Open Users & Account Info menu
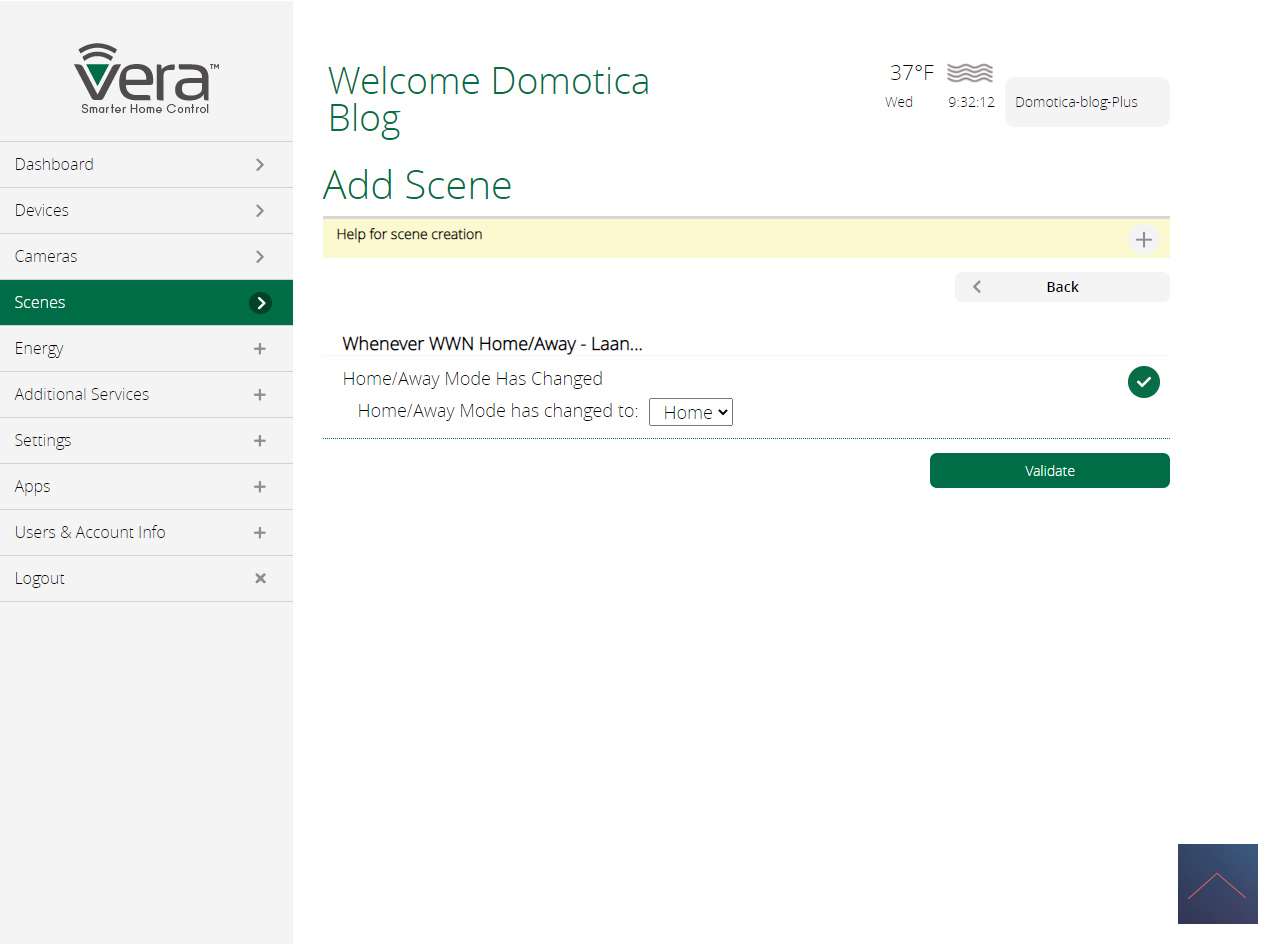Viewport: 1278px width, 944px height. coord(90,533)
